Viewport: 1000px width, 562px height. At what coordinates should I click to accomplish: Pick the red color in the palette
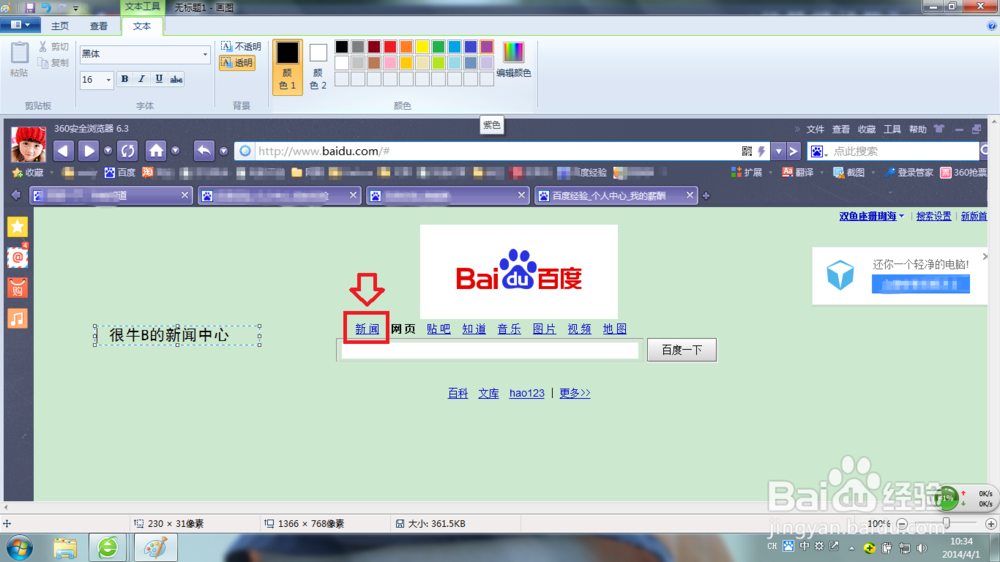(390, 47)
